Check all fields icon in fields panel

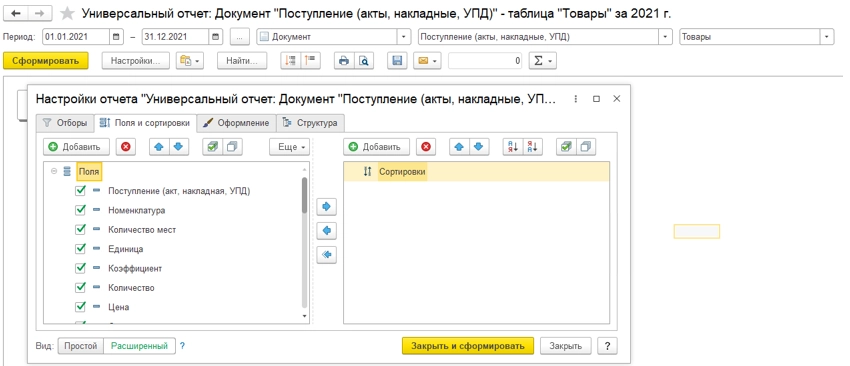pos(212,147)
